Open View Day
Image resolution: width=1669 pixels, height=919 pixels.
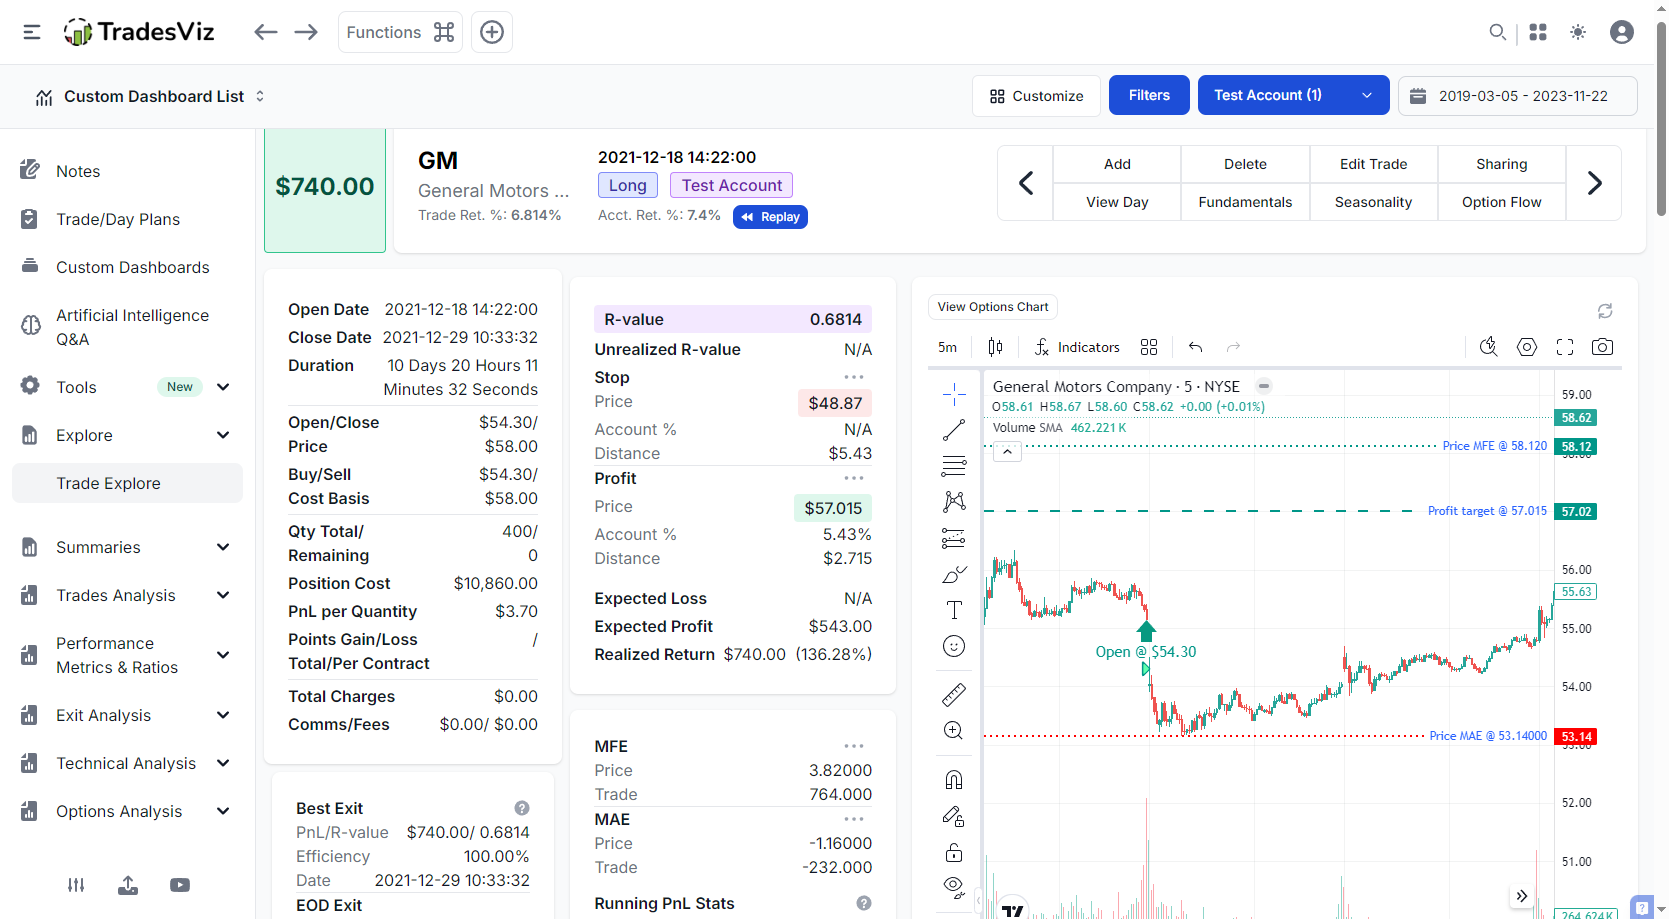click(1117, 202)
